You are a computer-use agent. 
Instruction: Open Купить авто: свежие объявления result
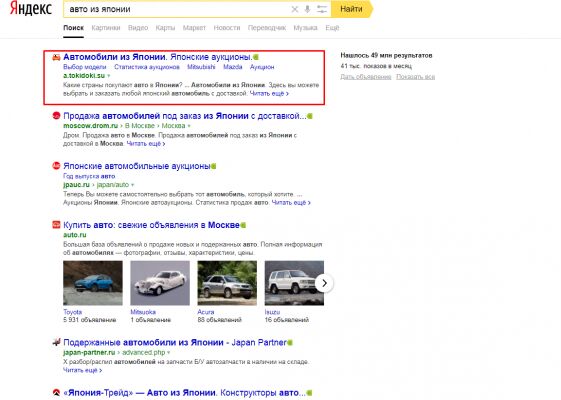coord(151,225)
